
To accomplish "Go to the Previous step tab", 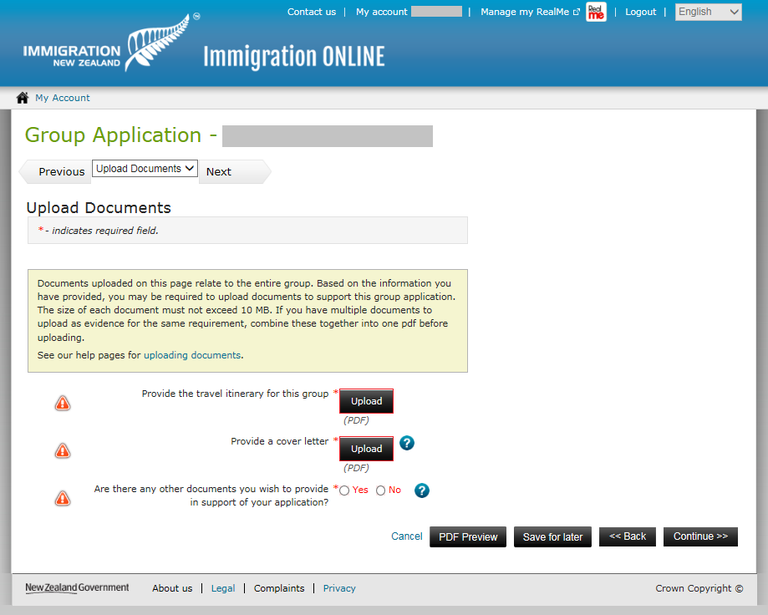I will [60, 172].
